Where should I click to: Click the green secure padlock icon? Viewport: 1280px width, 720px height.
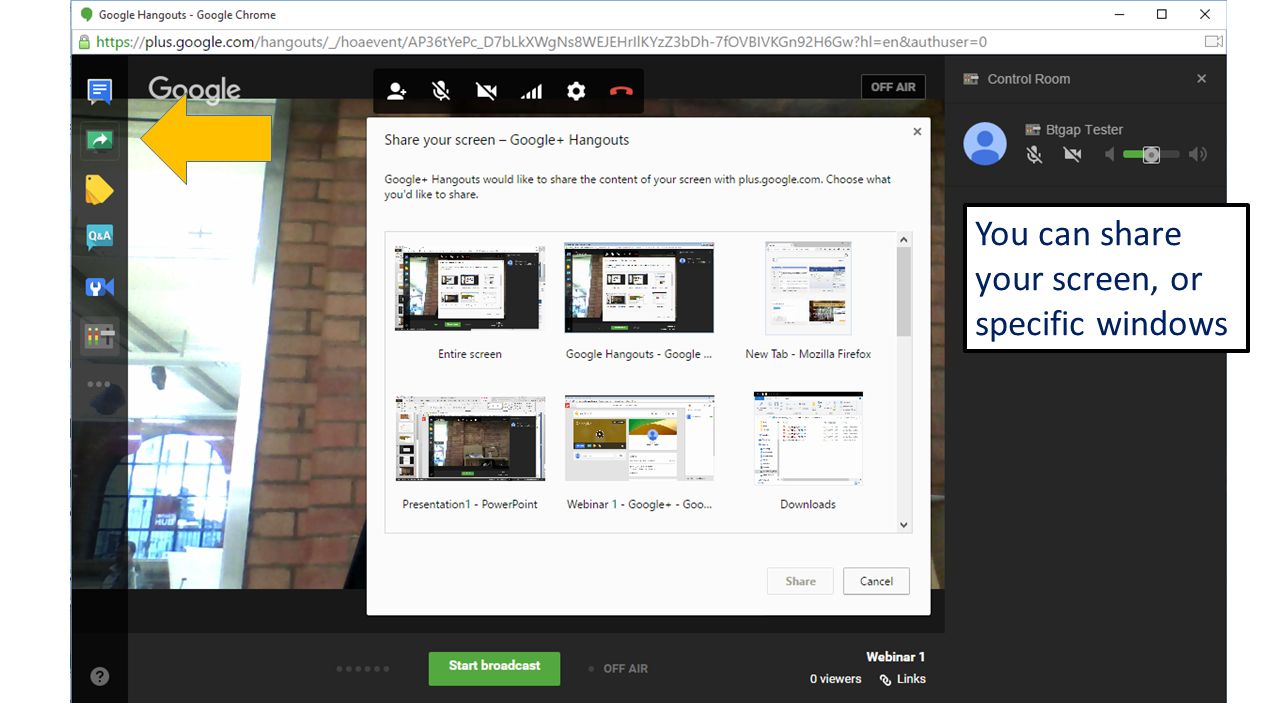[x=85, y=42]
